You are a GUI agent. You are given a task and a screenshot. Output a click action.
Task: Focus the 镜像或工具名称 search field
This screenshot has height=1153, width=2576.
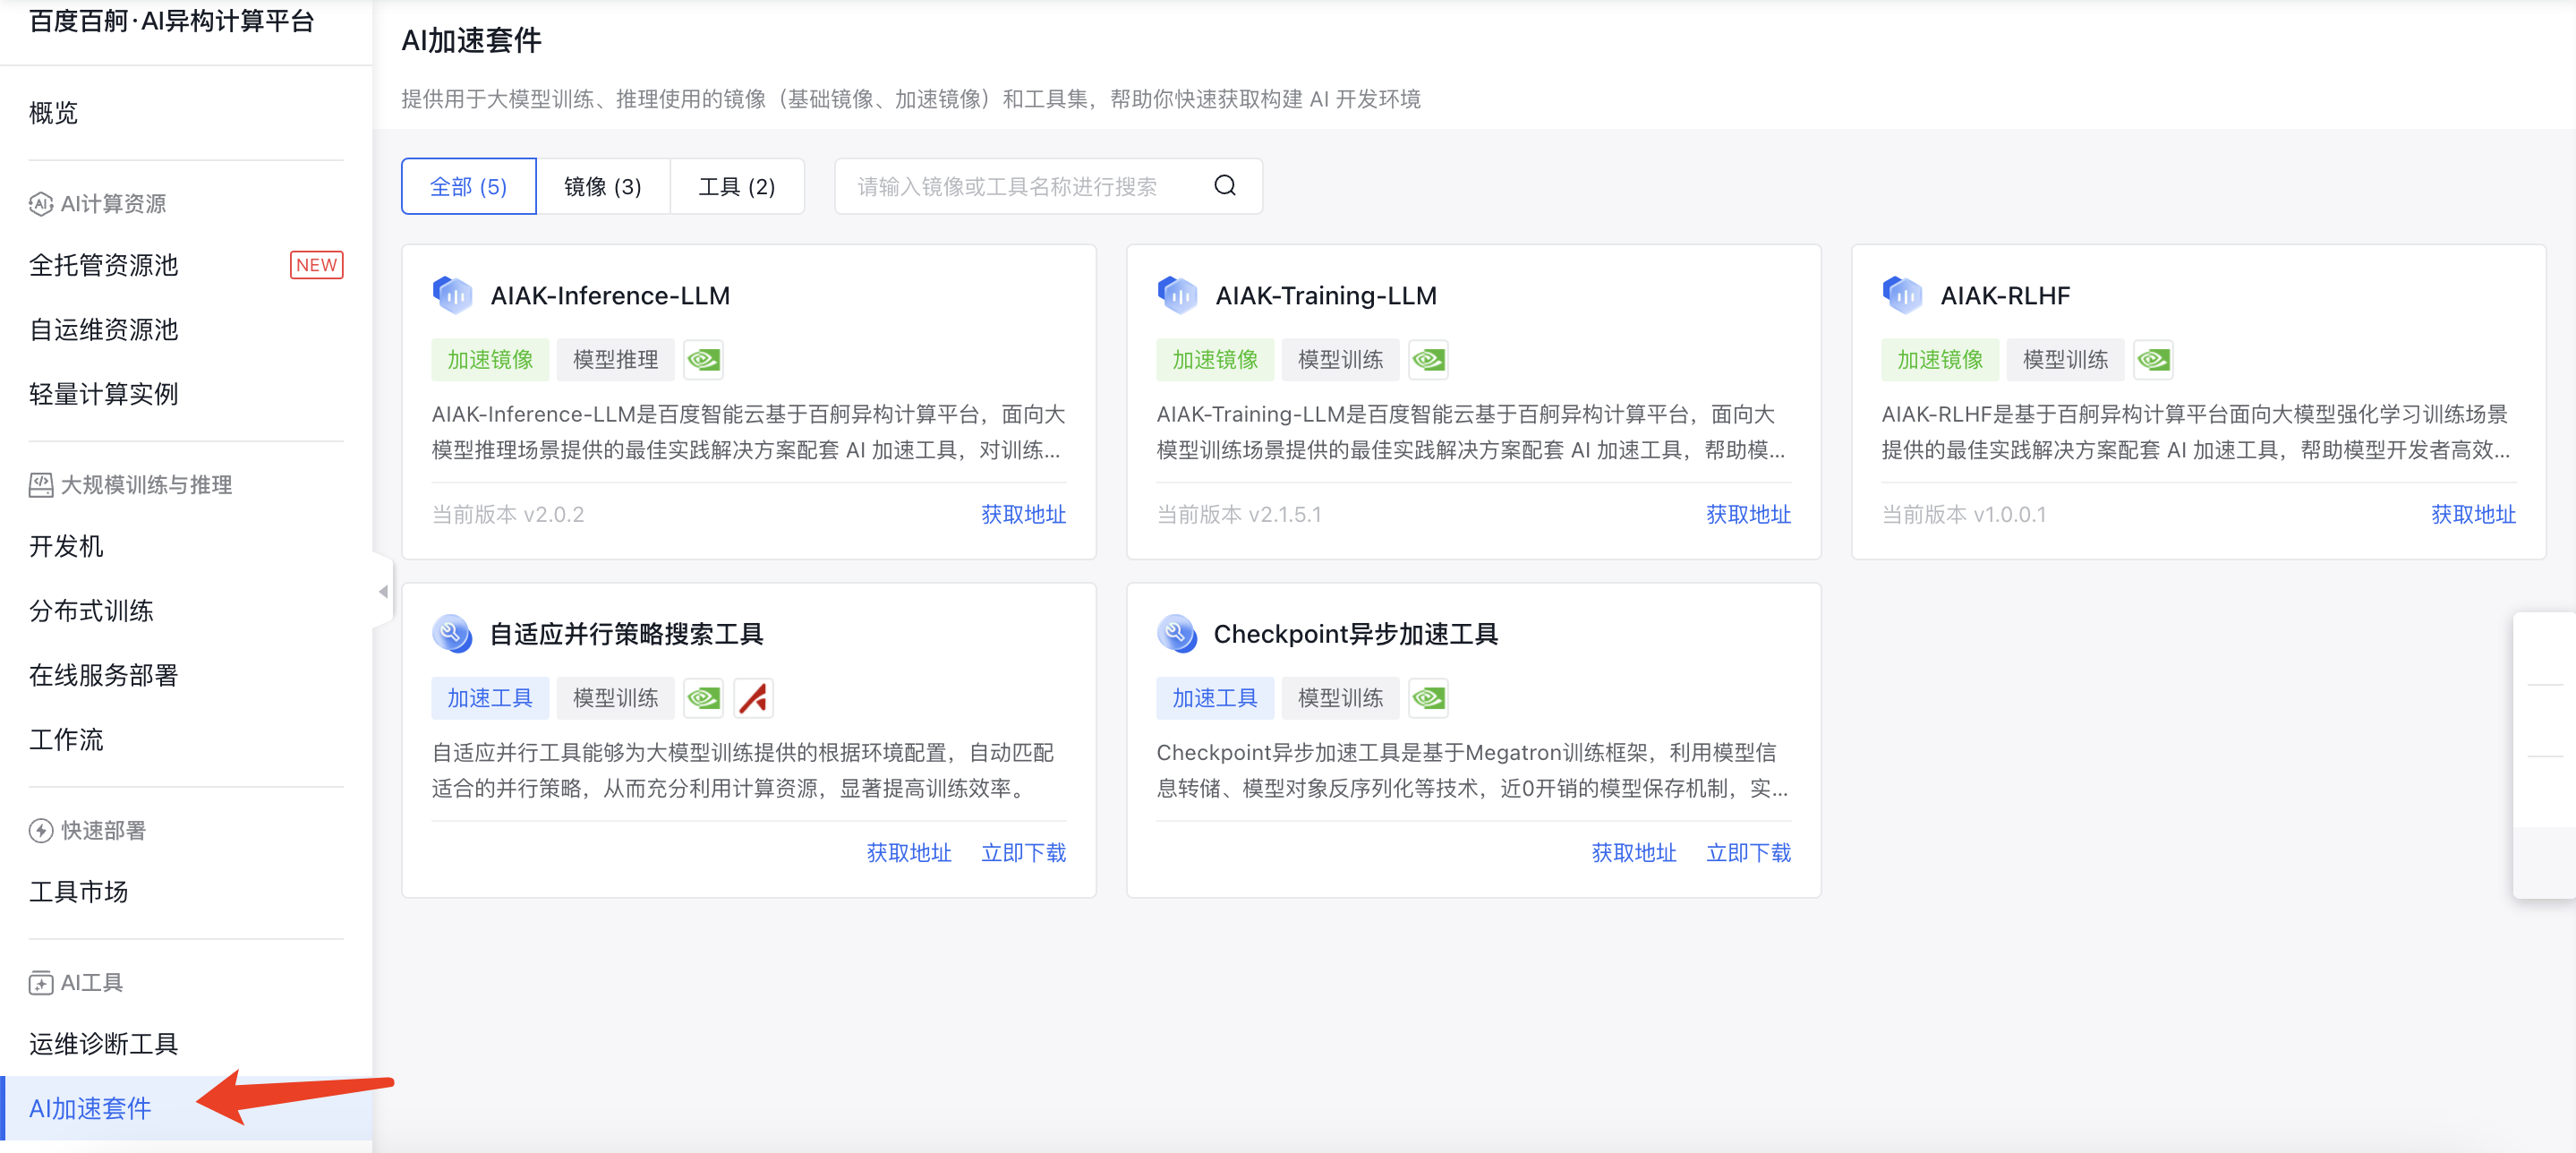1048,187
